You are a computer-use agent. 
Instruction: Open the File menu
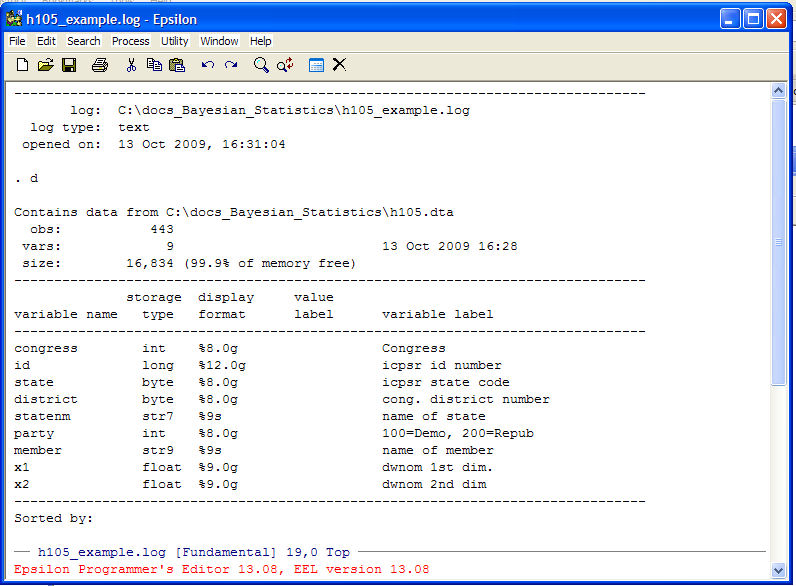(x=17, y=41)
